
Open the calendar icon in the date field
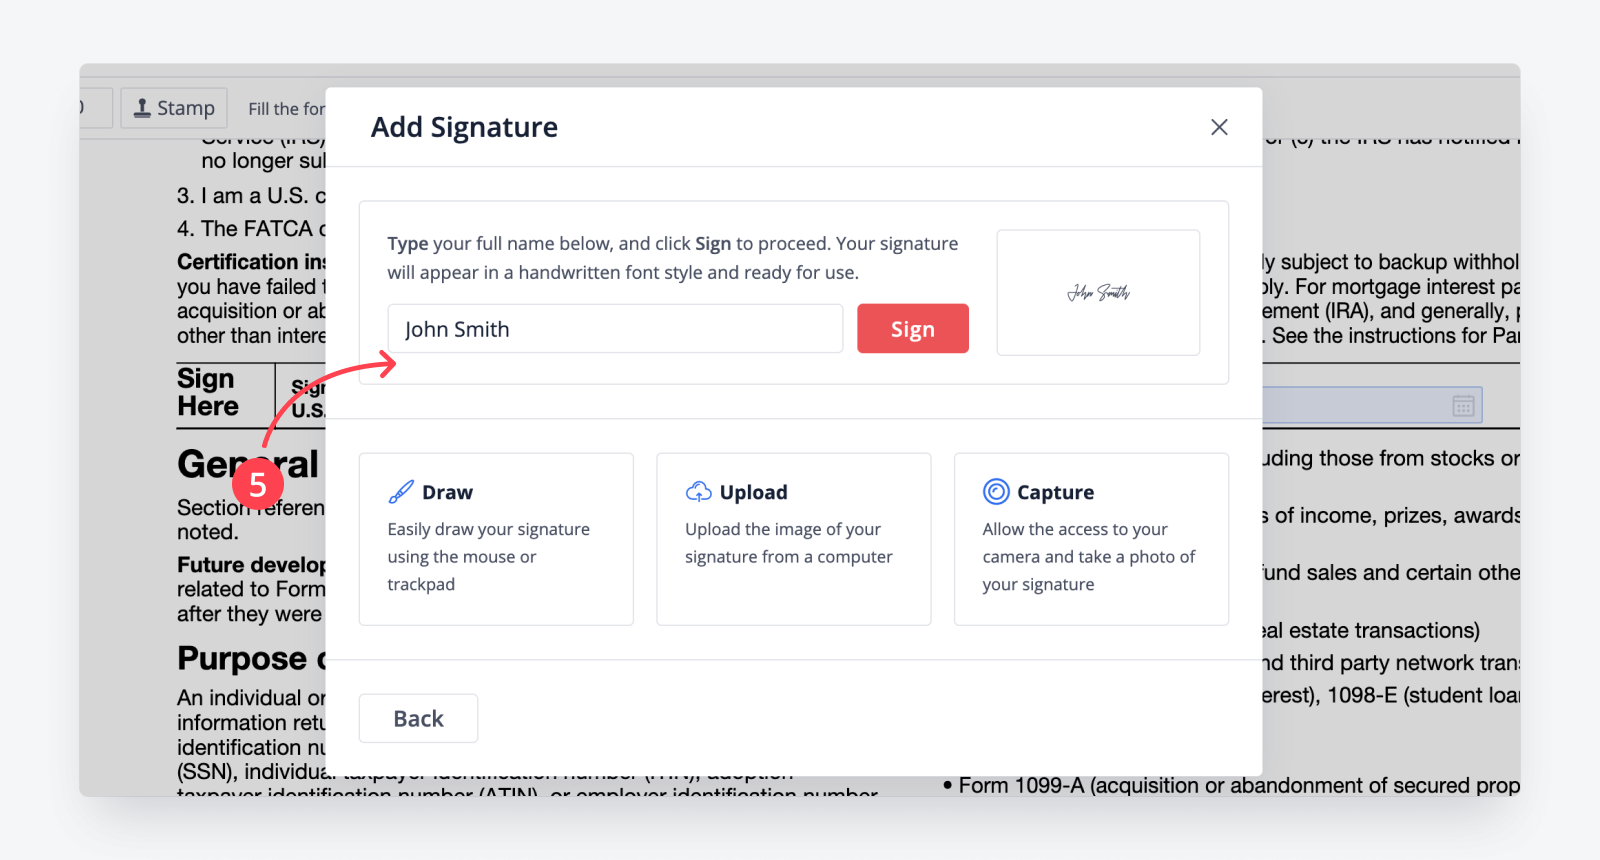[1463, 405]
